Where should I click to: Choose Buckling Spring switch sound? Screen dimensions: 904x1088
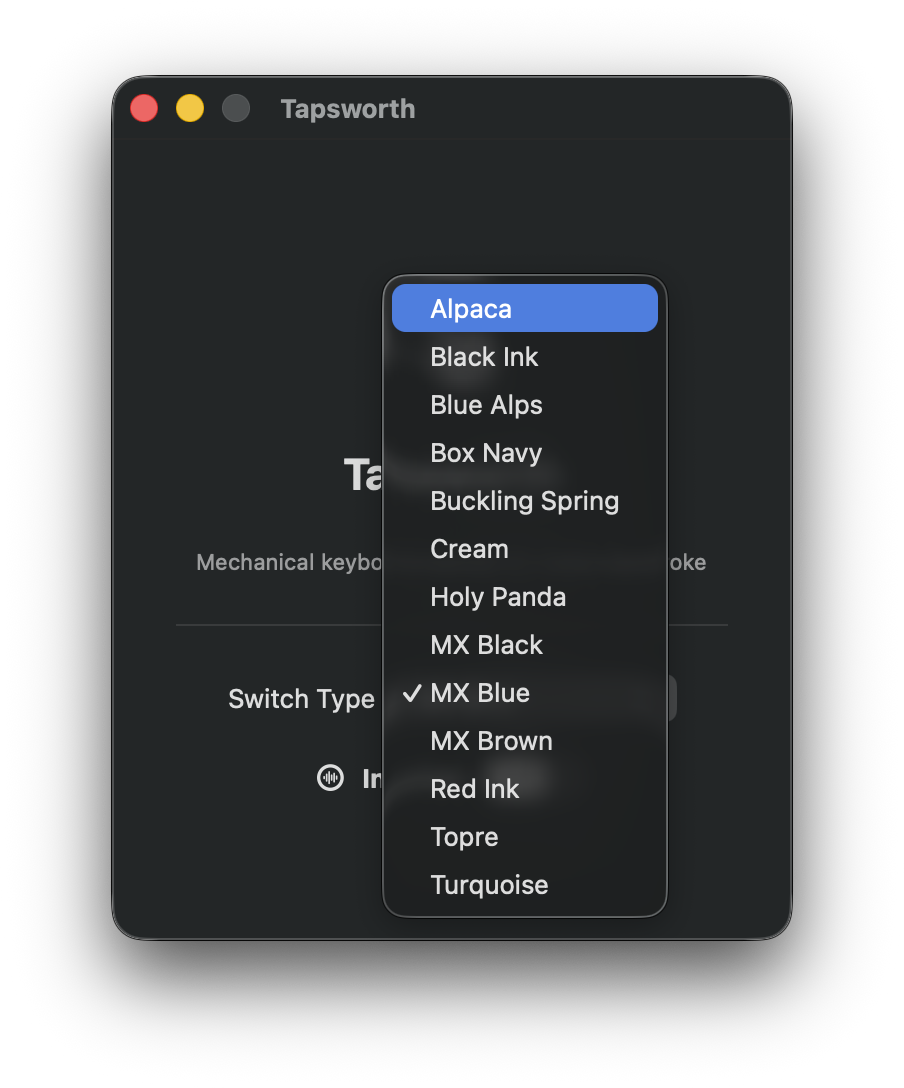(525, 500)
